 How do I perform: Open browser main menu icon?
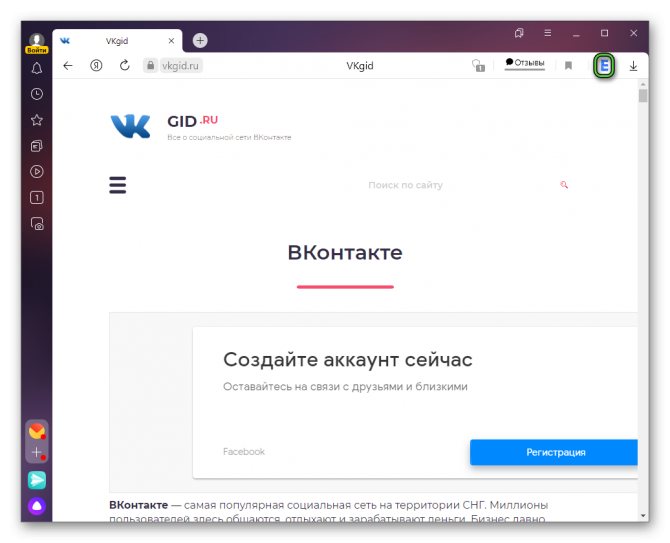[x=547, y=33]
